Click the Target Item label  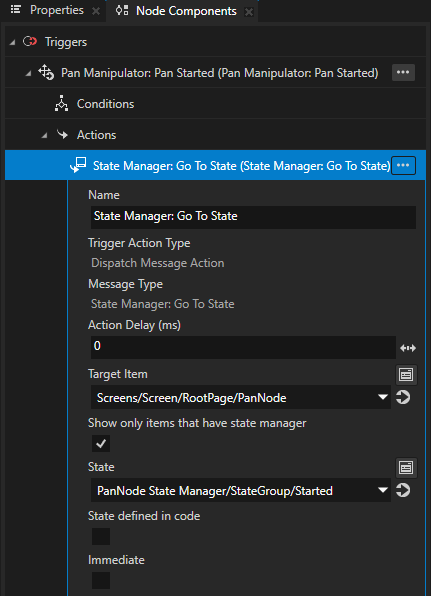click(x=118, y=374)
